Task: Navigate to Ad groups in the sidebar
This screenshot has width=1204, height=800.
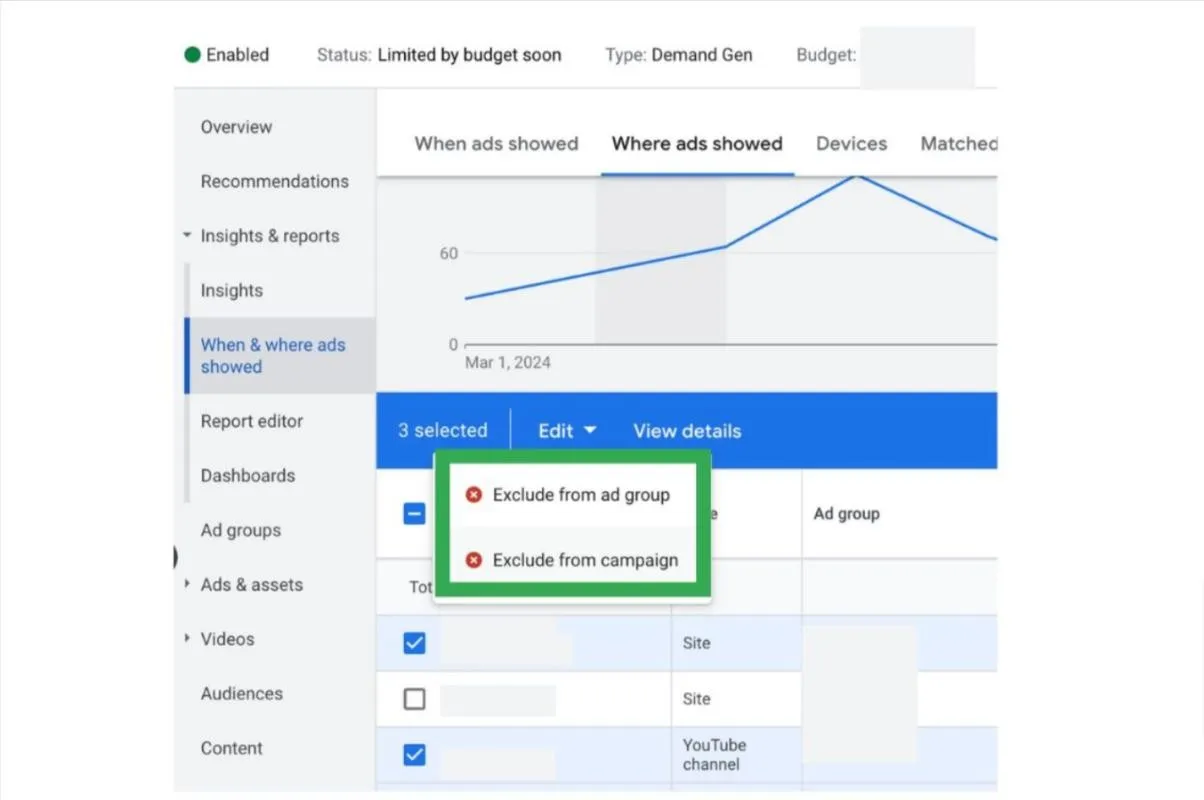Action: pyautogui.click(x=241, y=530)
